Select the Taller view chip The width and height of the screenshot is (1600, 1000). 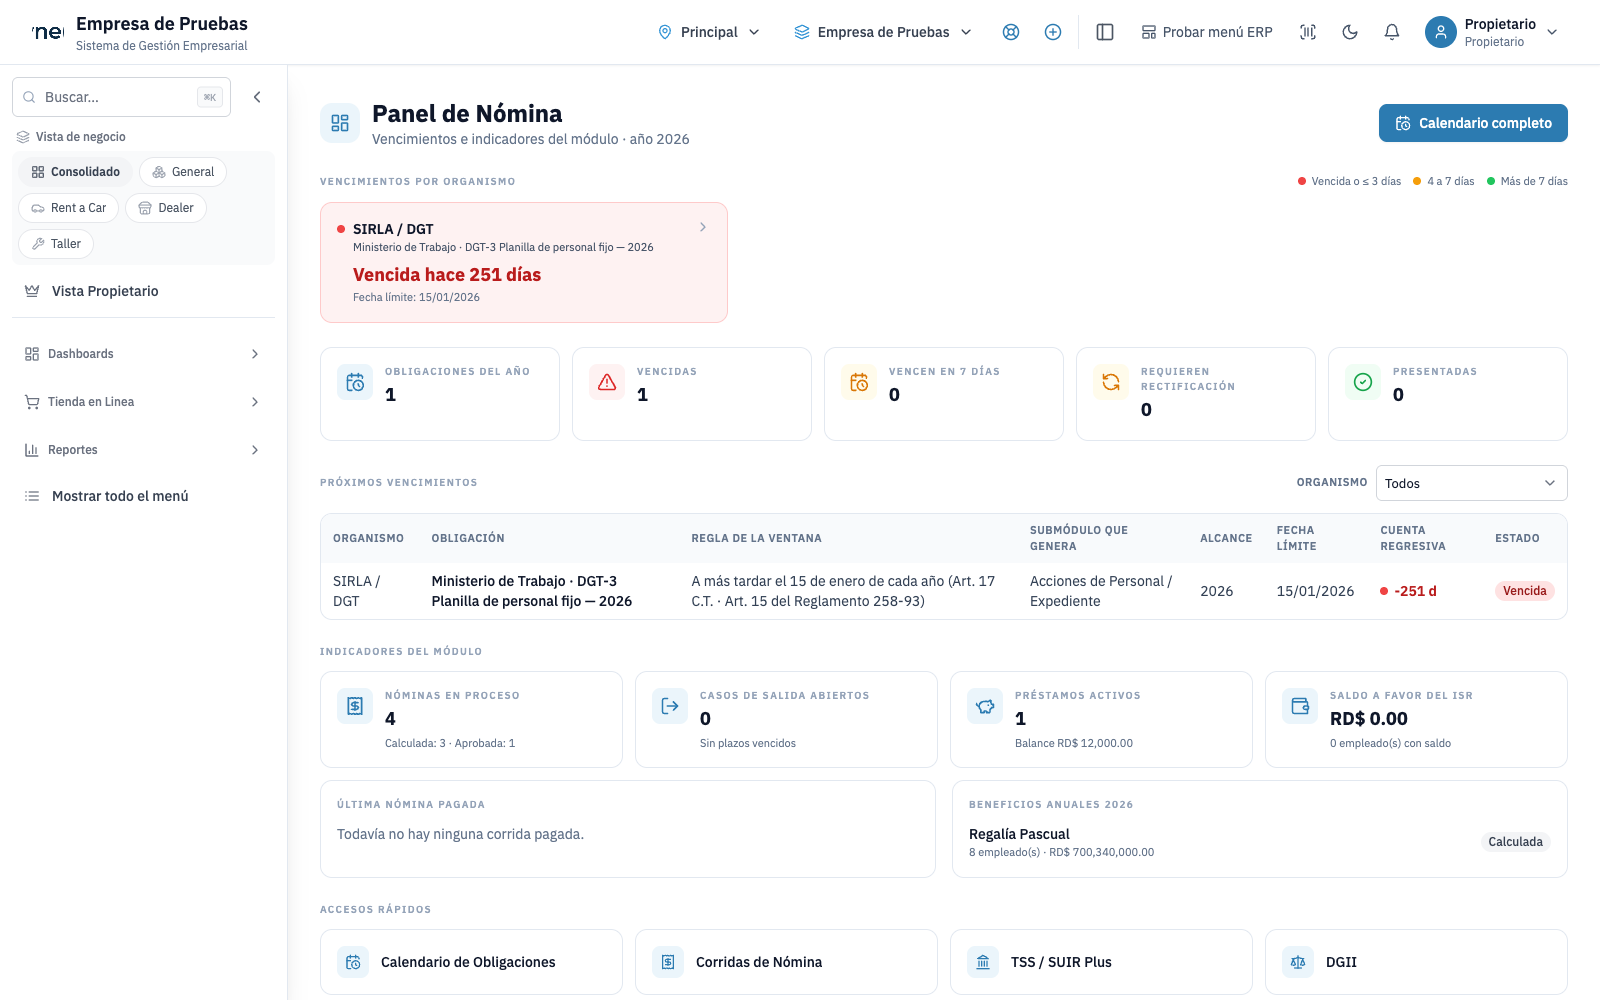(x=56, y=244)
